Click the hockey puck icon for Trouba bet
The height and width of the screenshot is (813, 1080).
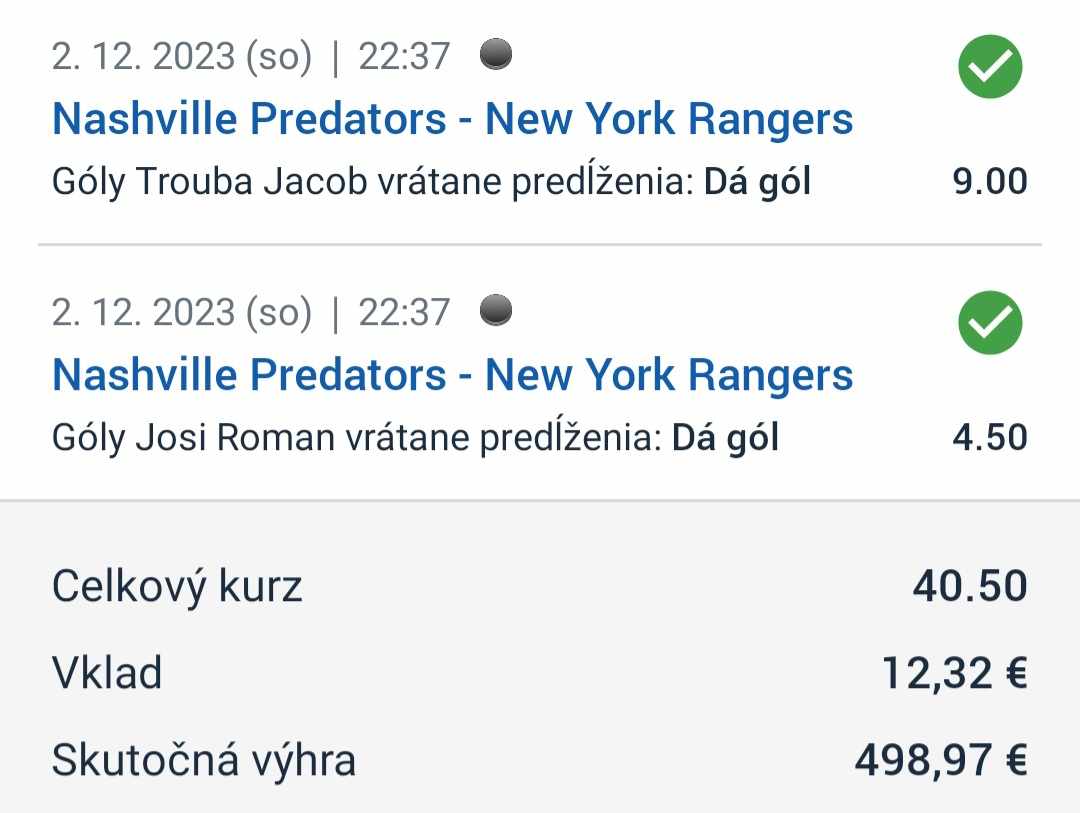[x=496, y=54]
